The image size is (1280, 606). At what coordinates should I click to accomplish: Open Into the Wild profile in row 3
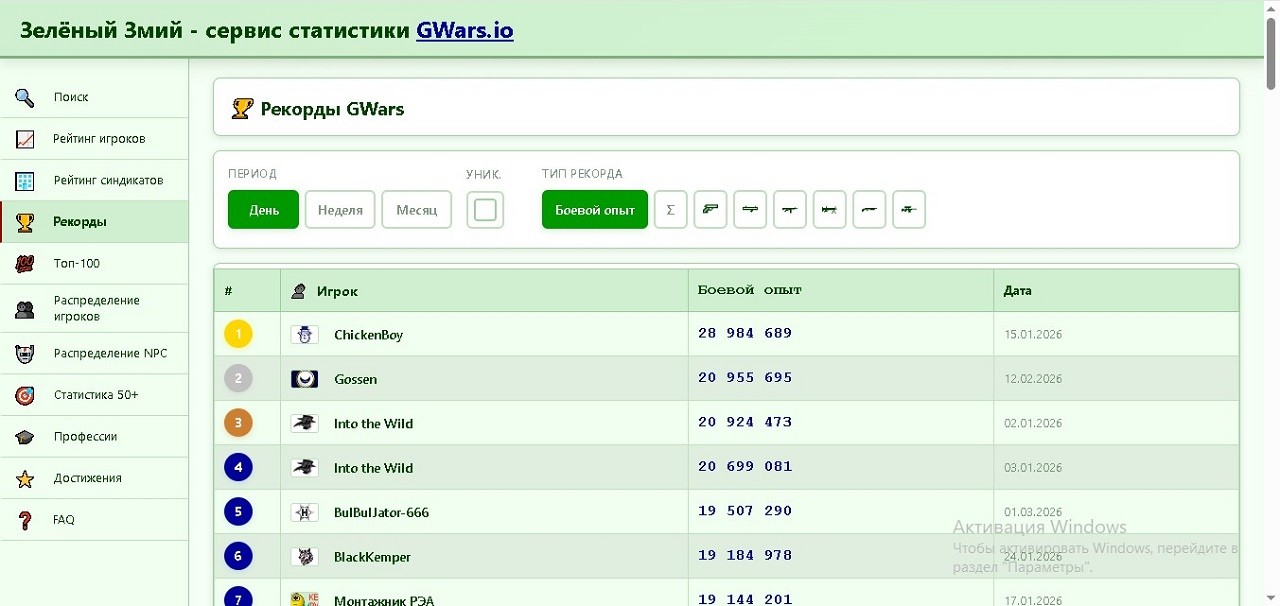click(x=373, y=424)
